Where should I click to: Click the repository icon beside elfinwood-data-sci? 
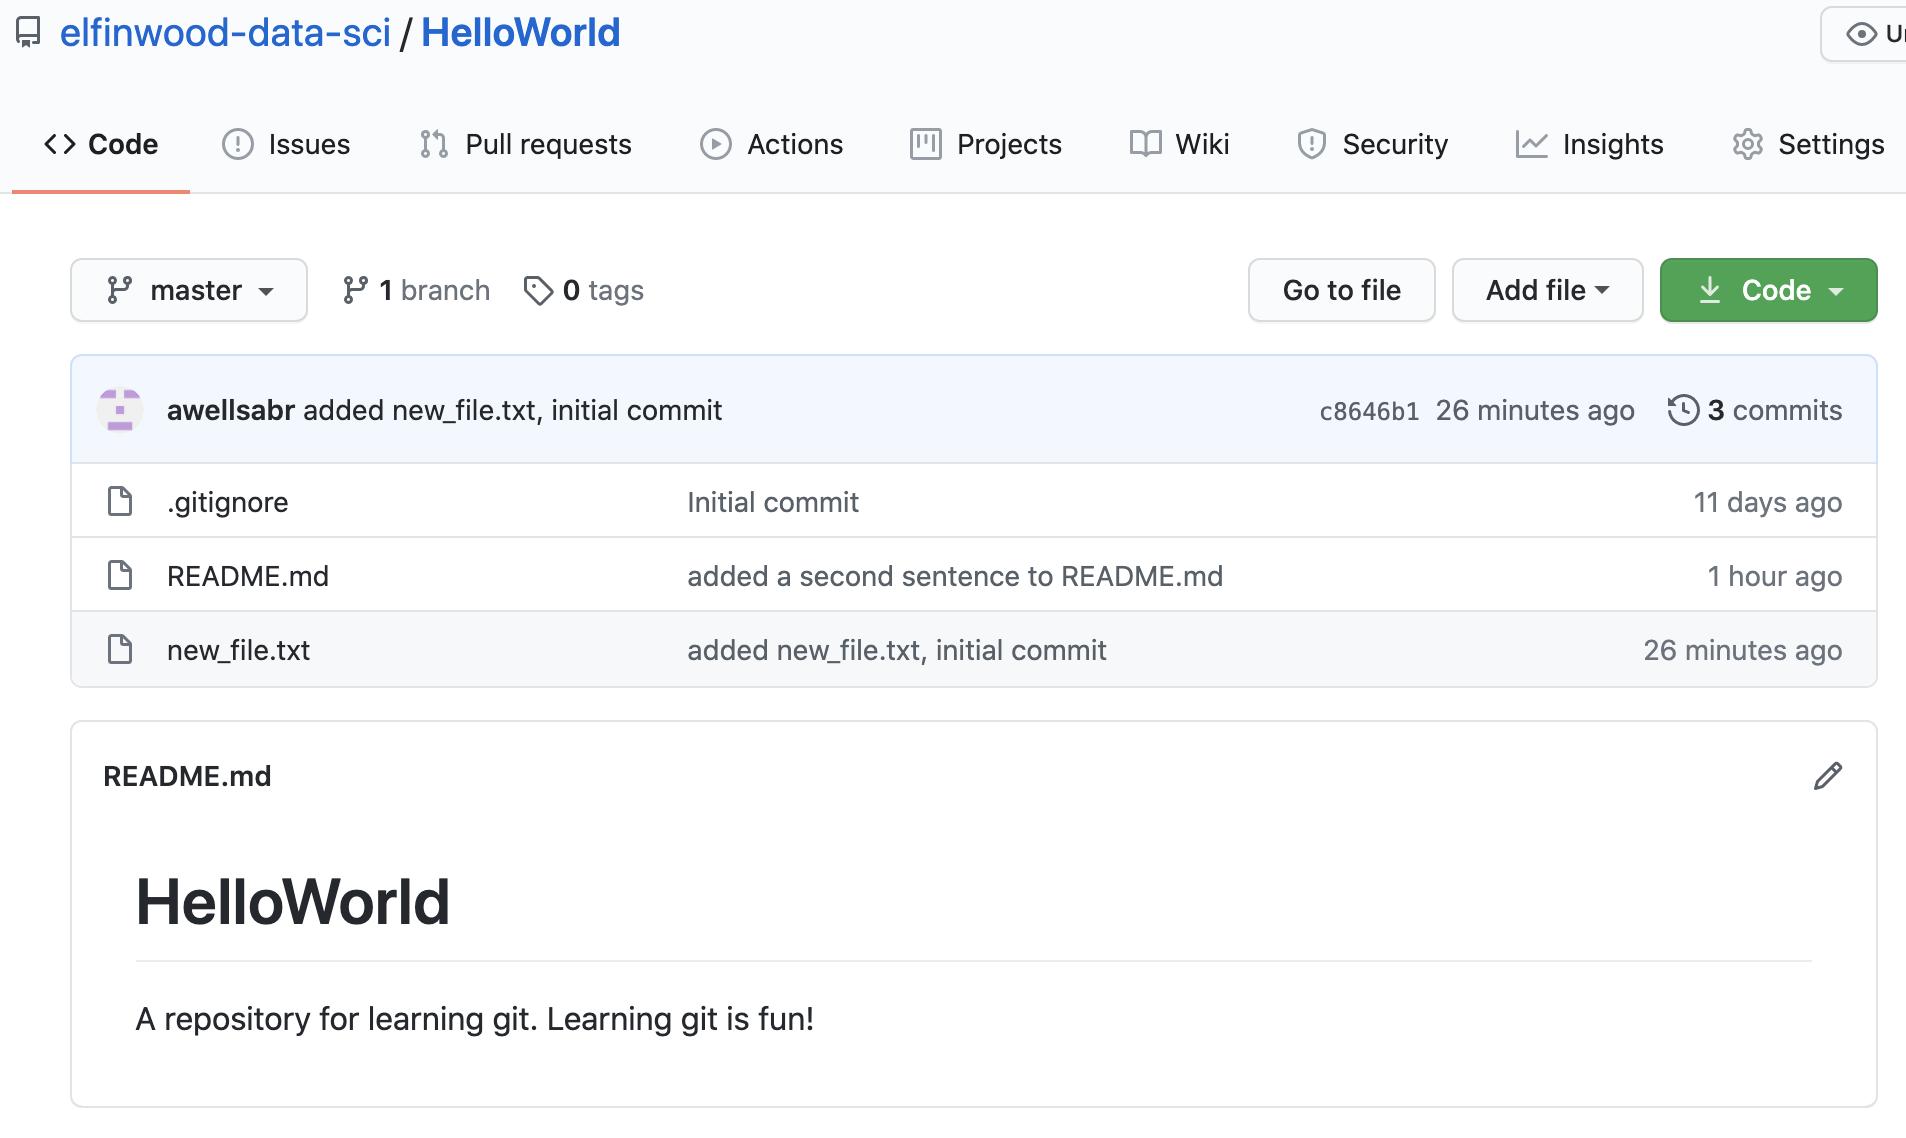coord(28,33)
